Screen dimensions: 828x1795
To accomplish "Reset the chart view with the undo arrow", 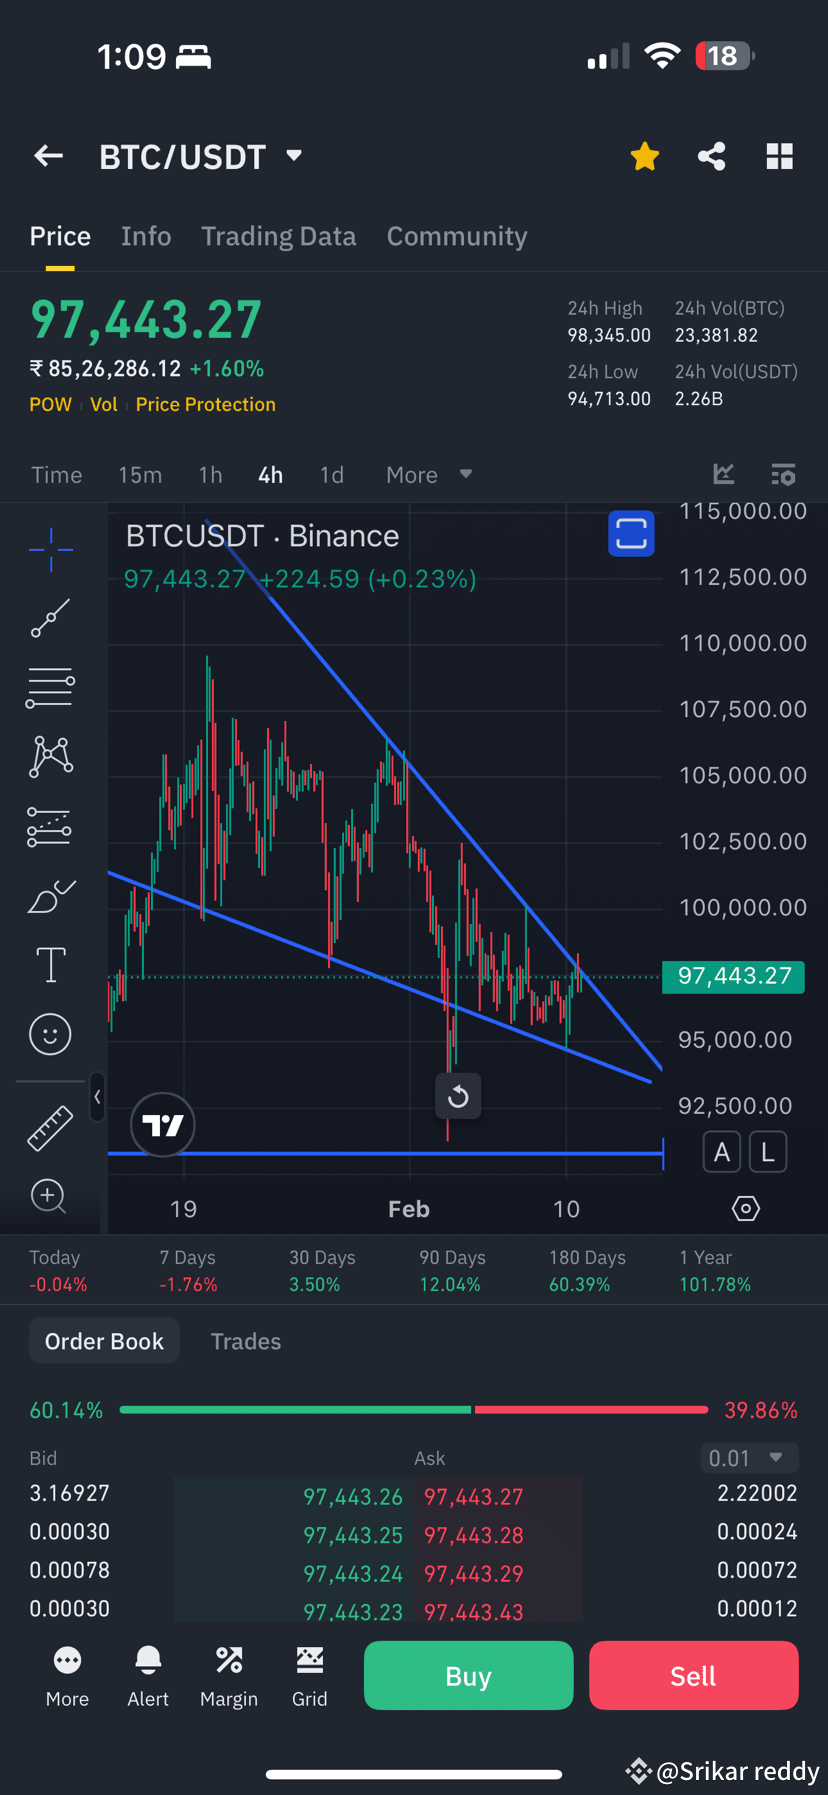I will pos(458,1097).
